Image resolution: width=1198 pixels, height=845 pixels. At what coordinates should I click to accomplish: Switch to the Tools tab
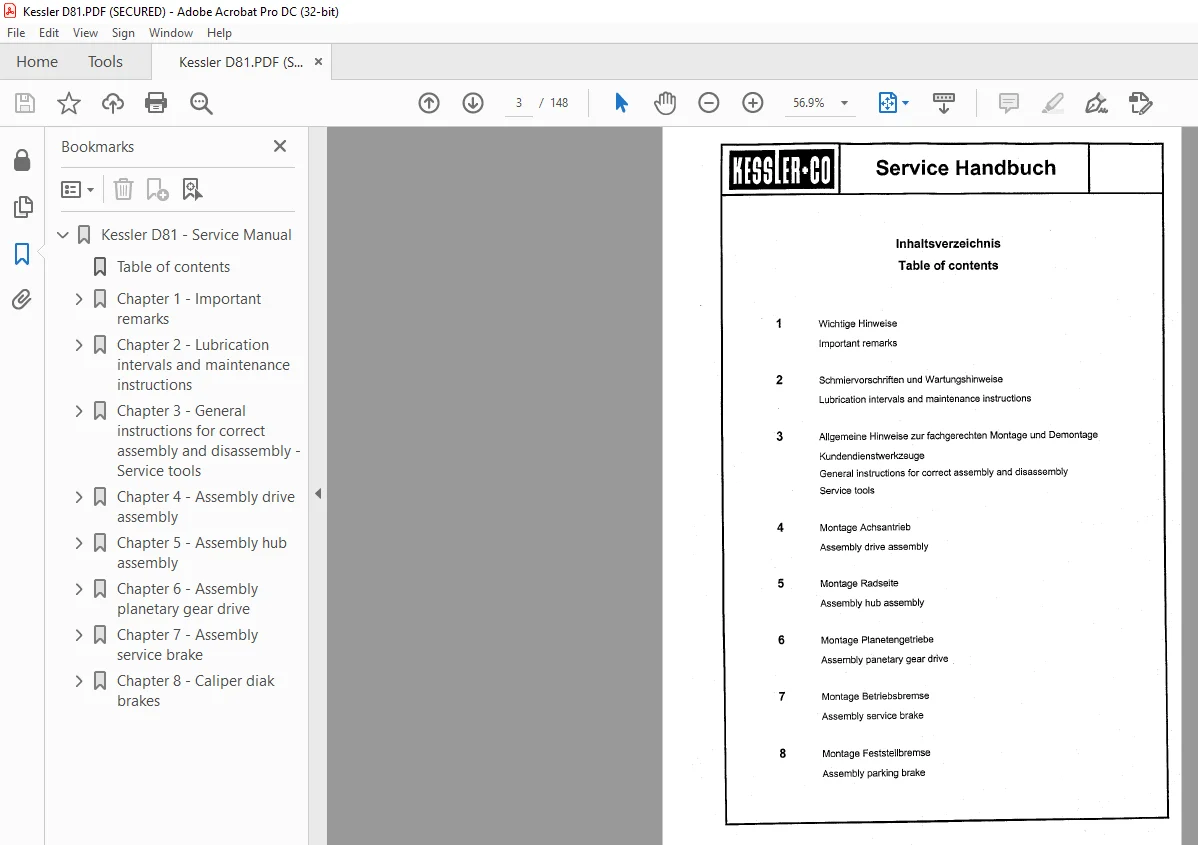point(105,62)
